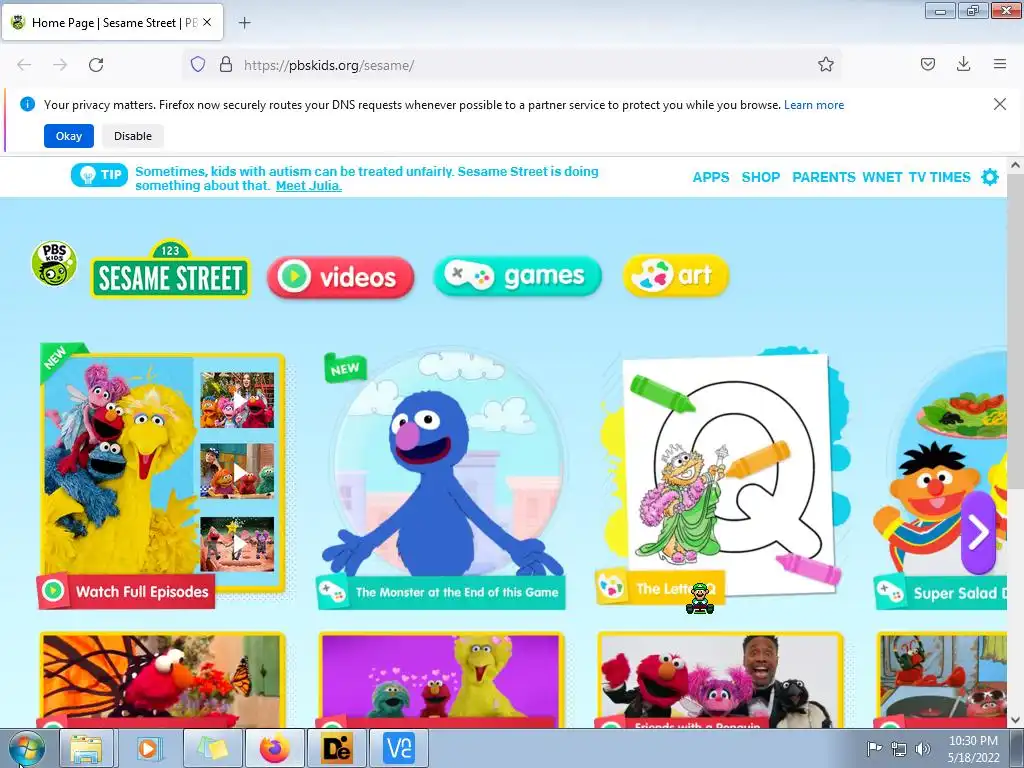Go back to previous page
The width and height of the screenshot is (1024, 768).
[24, 65]
